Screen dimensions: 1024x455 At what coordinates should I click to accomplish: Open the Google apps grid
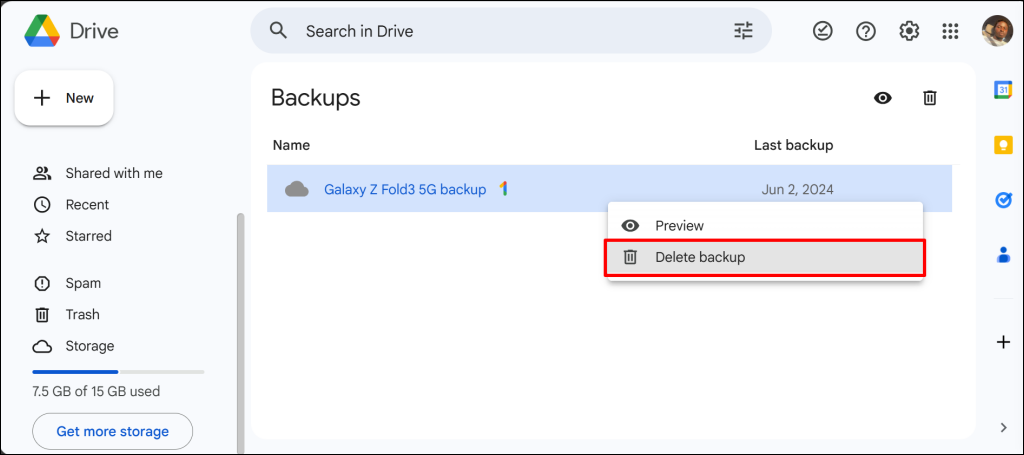pyautogui.click(x=950, y=31)
